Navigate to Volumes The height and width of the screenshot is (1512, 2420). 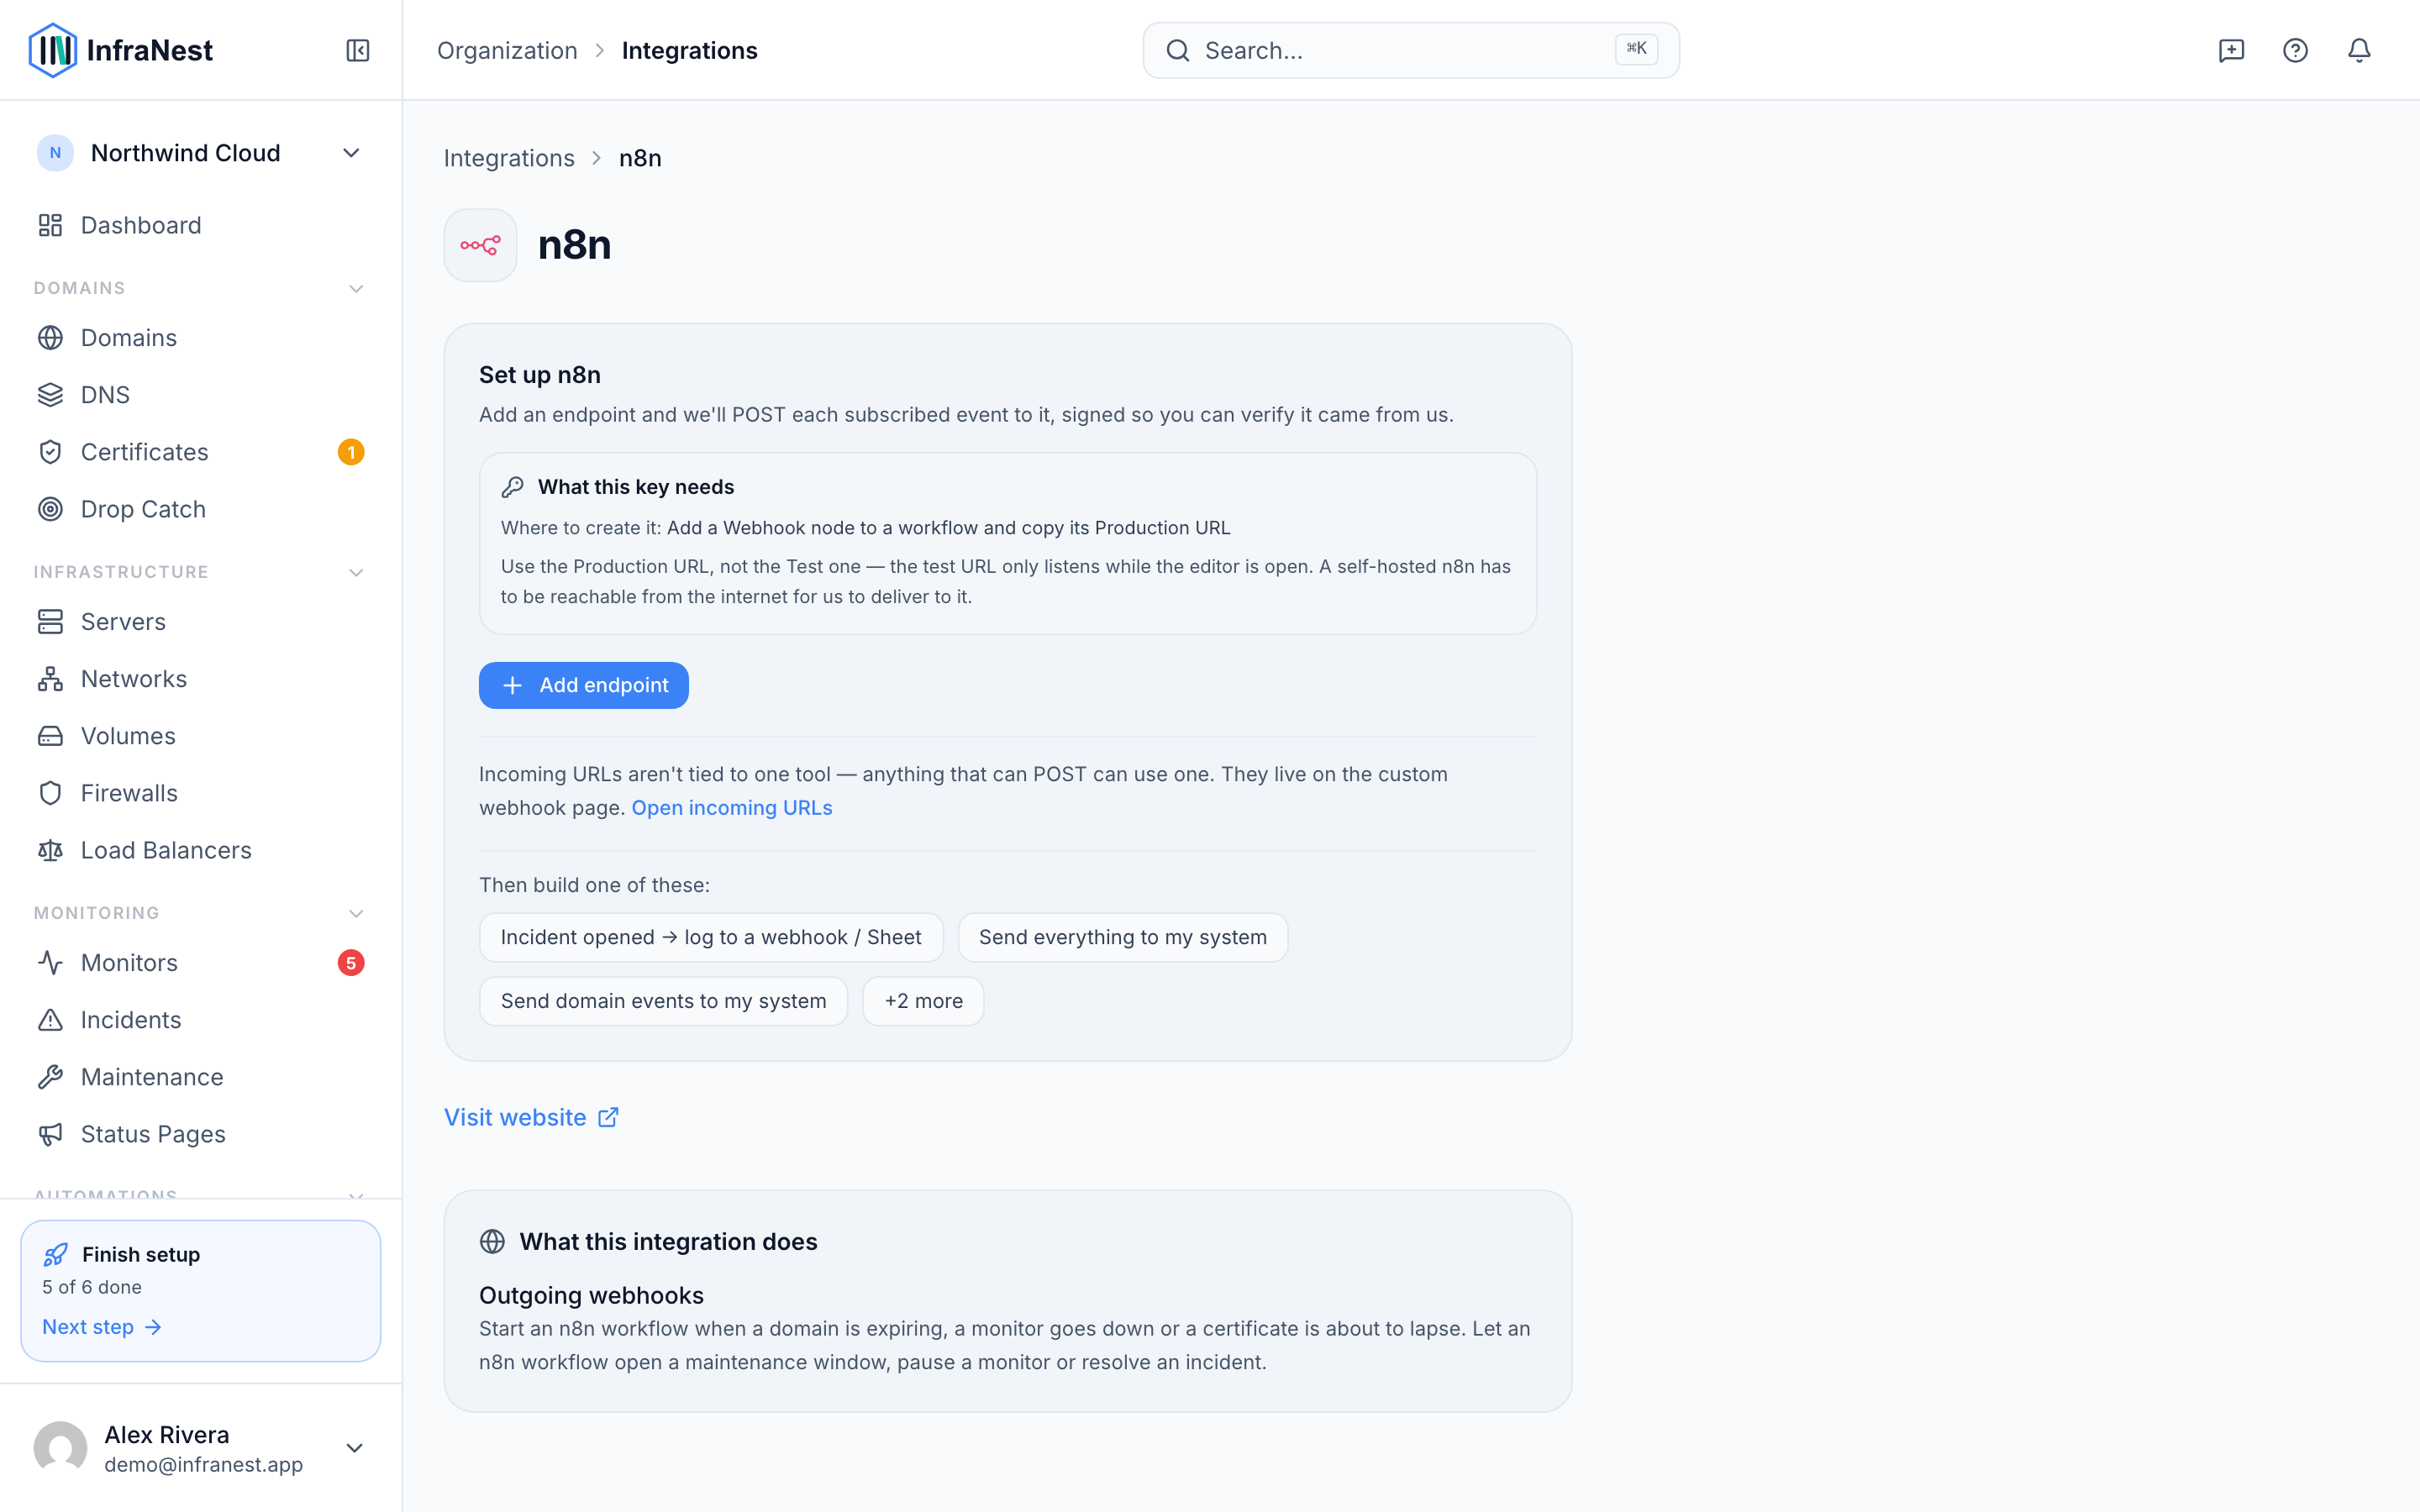201,736
